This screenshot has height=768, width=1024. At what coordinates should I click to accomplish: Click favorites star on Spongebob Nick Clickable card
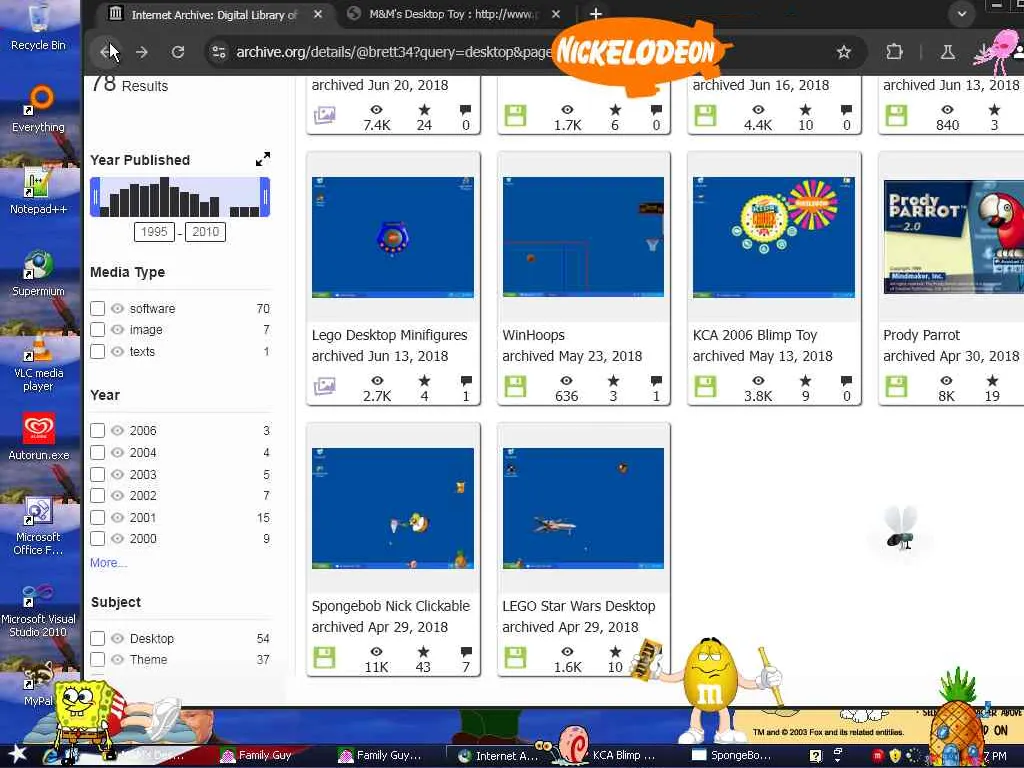pos(423,651)
